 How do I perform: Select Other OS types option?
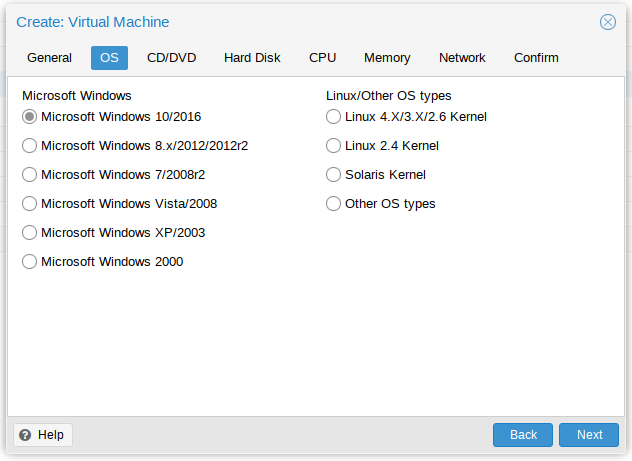coord(333,204)
